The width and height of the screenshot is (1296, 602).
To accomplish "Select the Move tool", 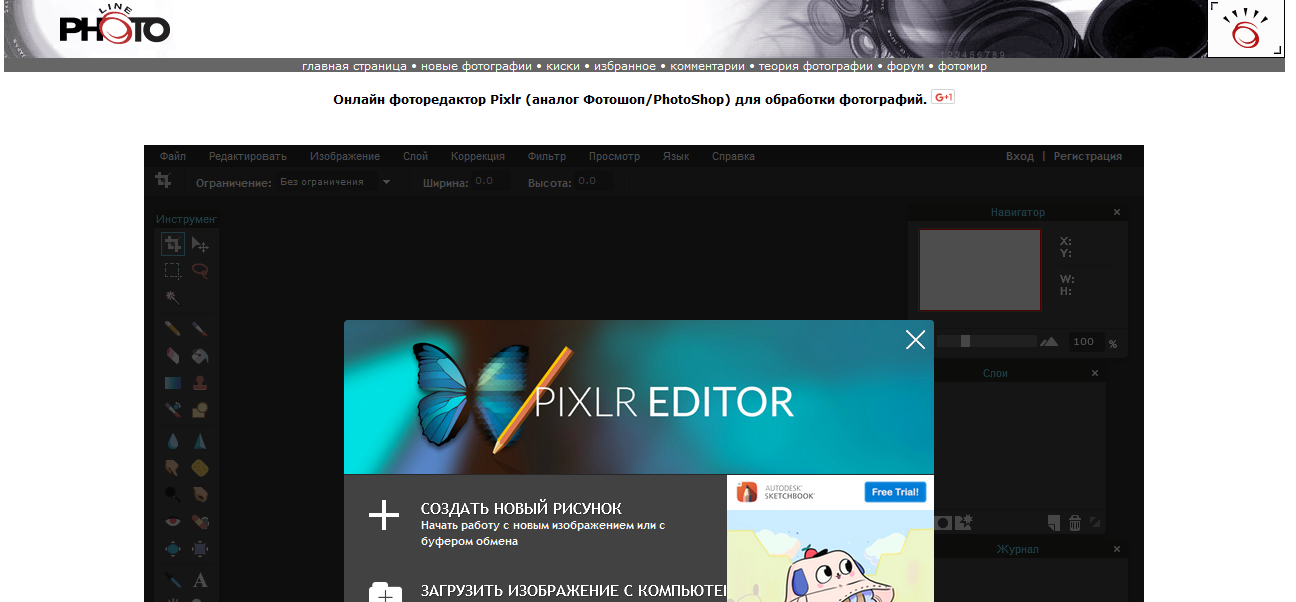I will pyautogui.click(x=200, y=244).
